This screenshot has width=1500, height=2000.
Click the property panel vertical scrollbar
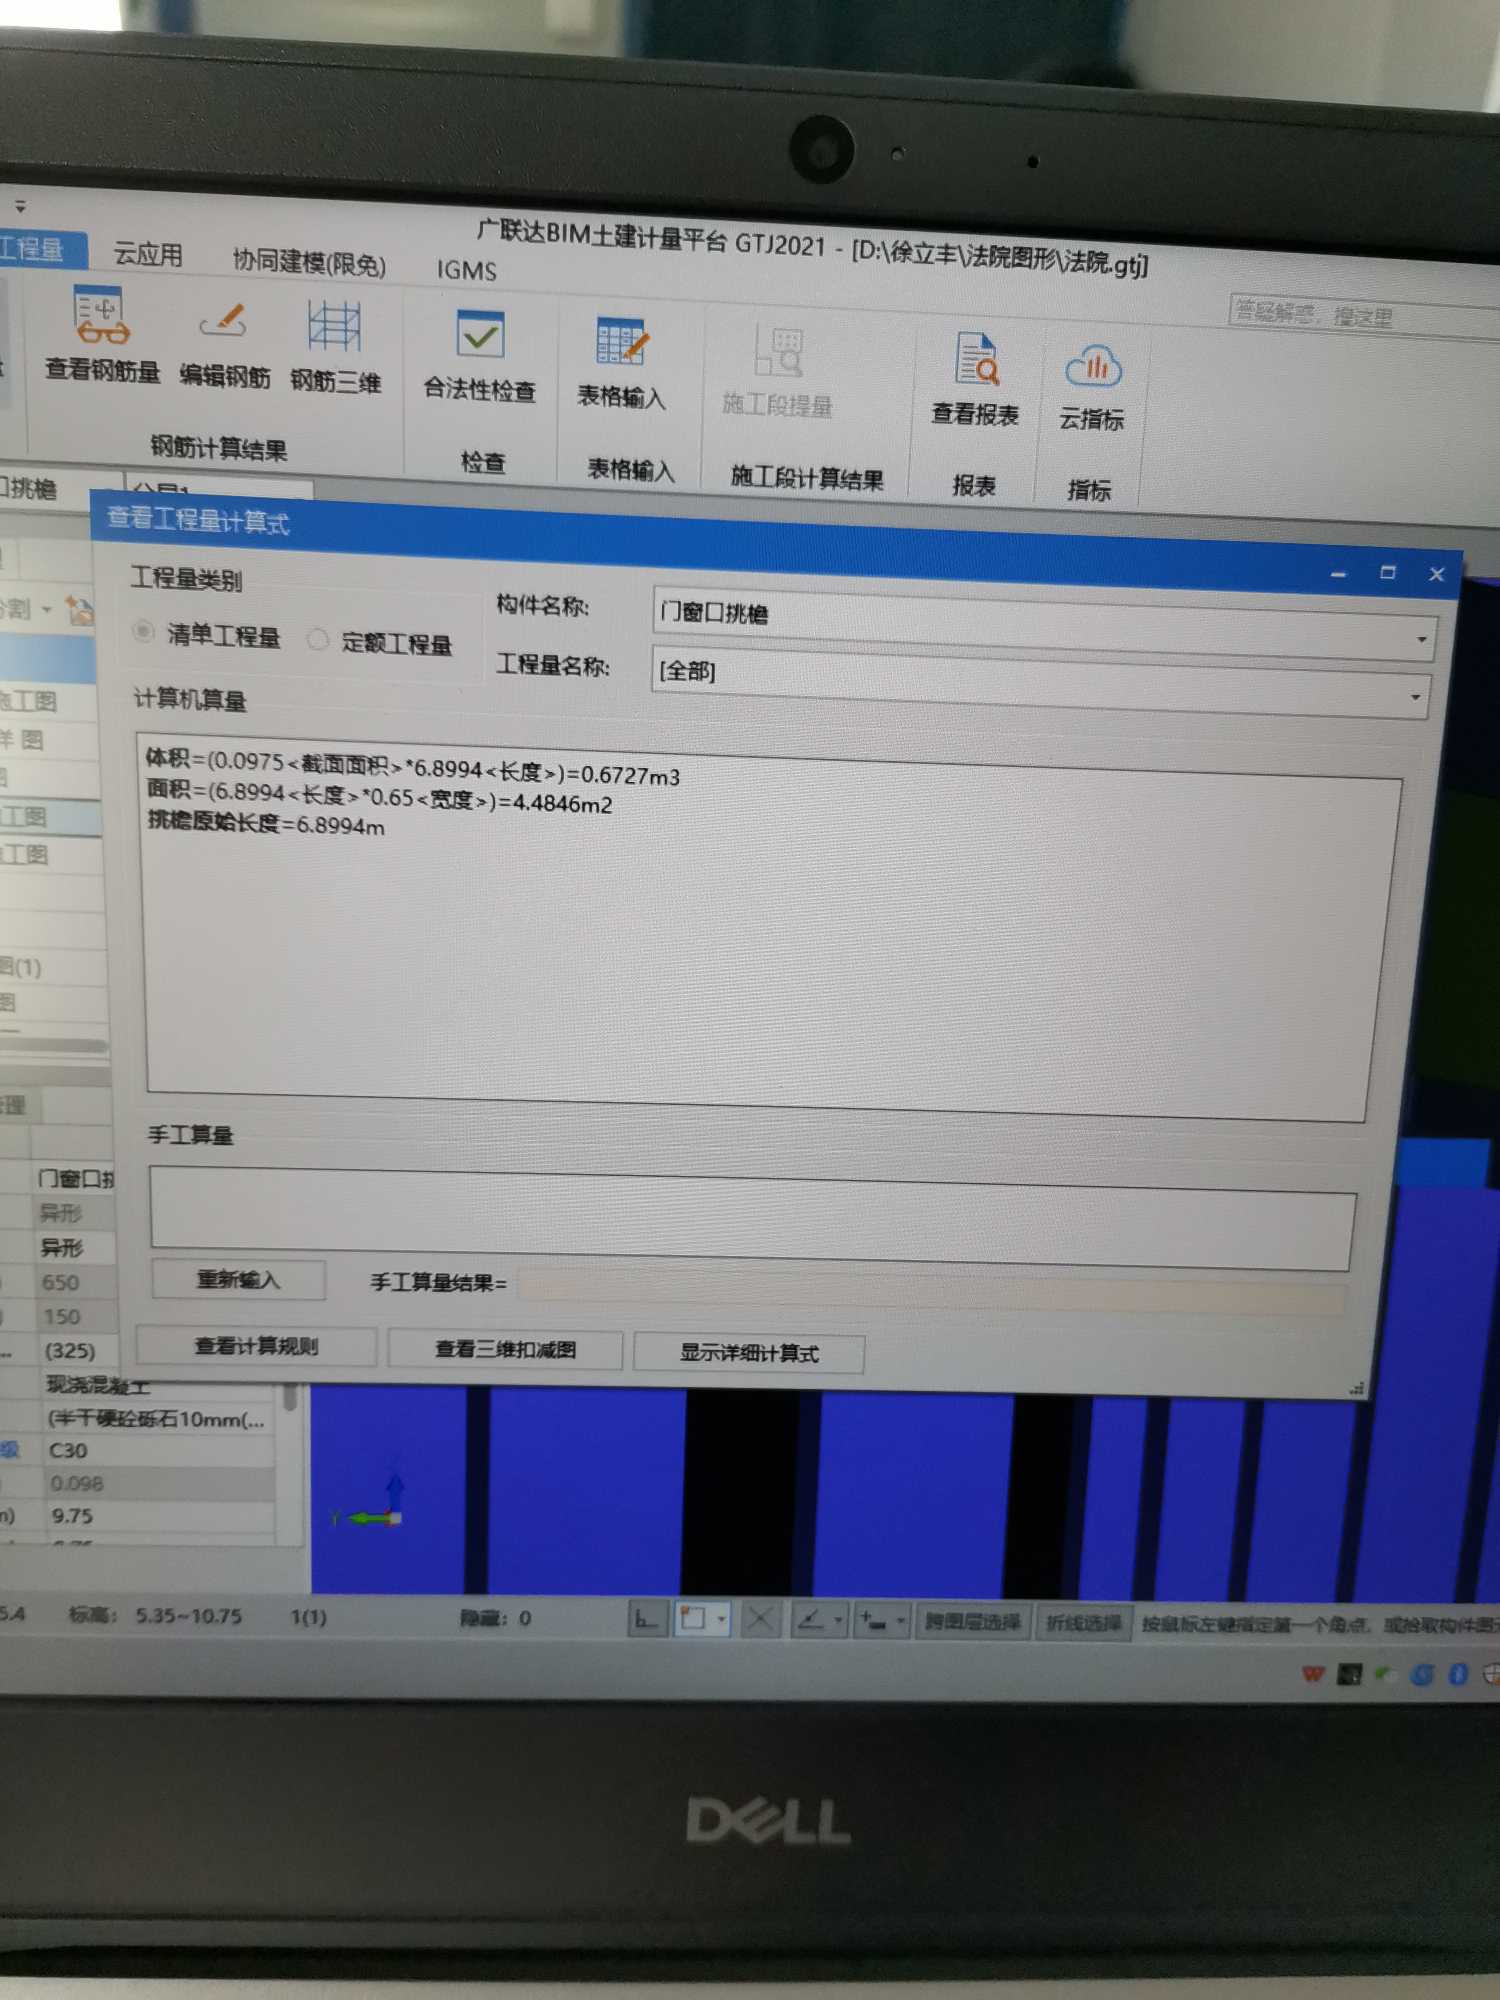click(x=290, y=1396)
